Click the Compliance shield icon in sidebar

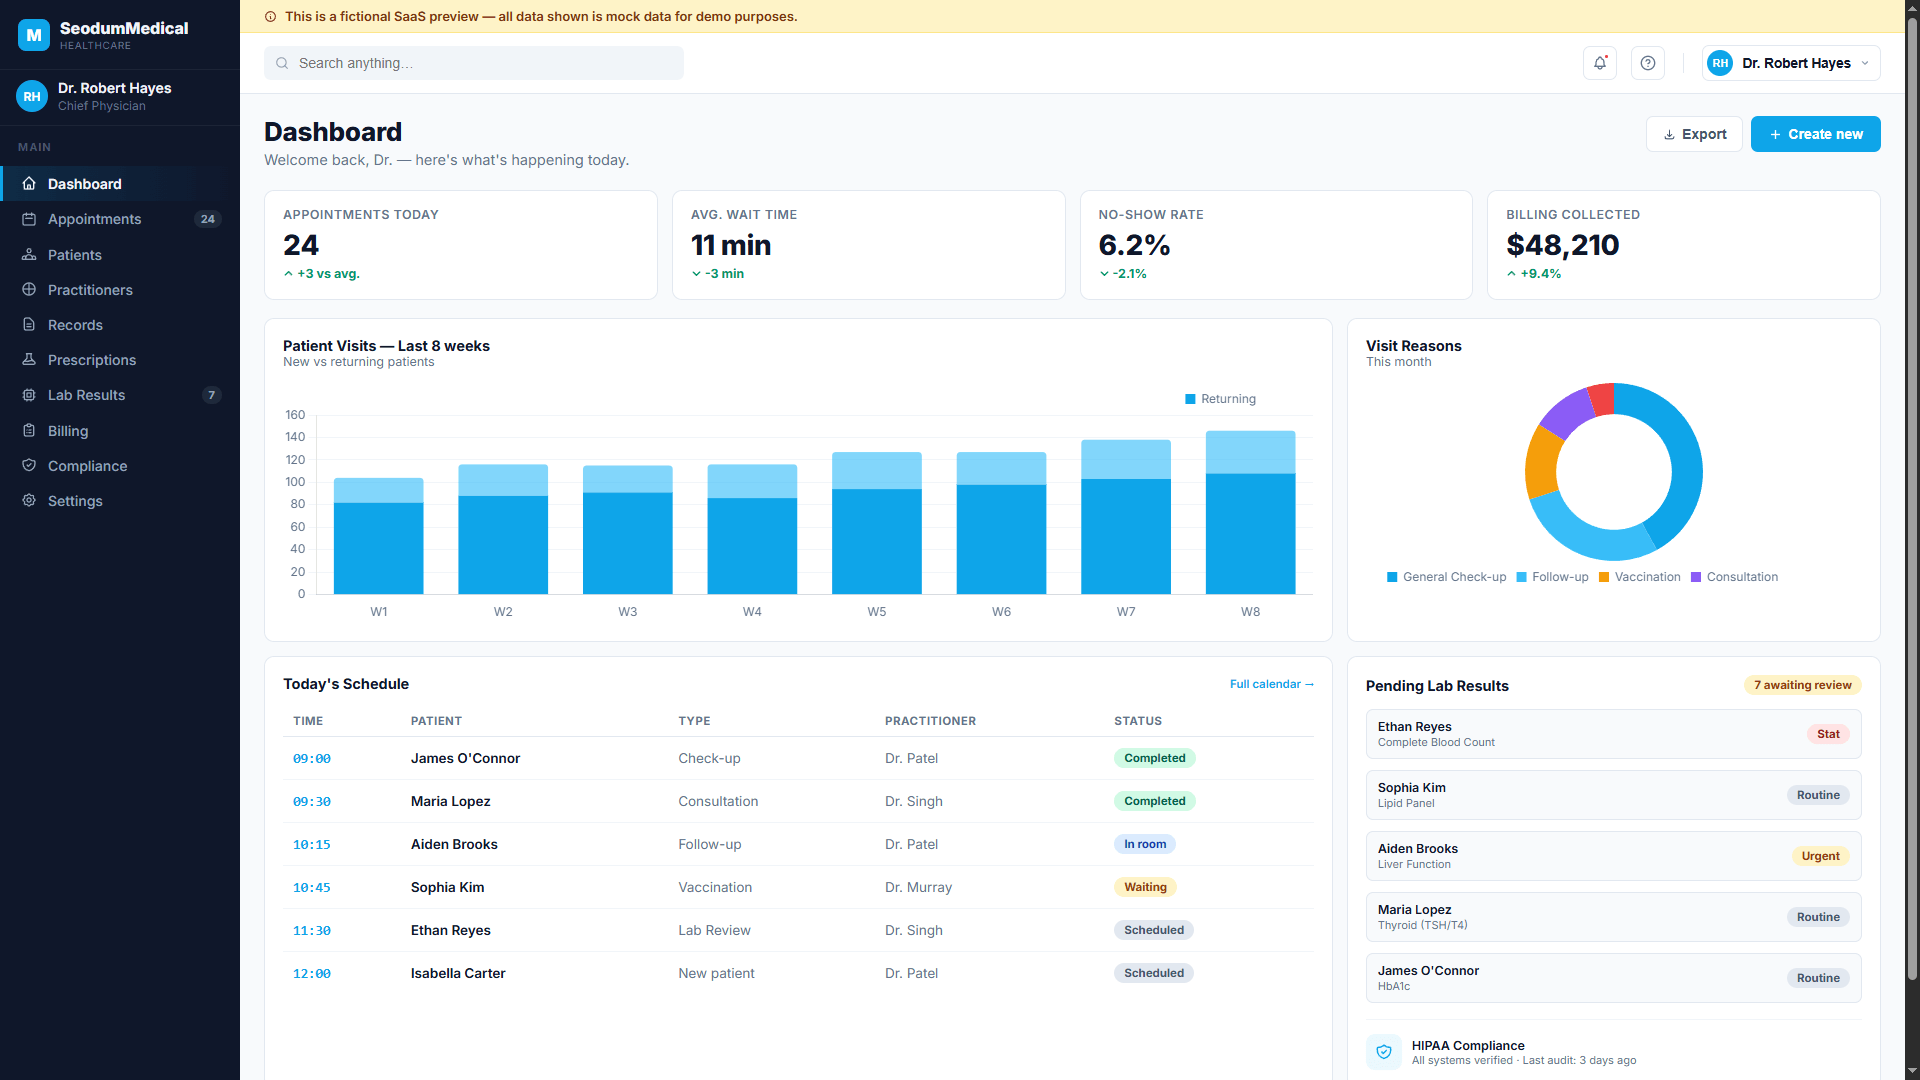click(x=29, y=466)
